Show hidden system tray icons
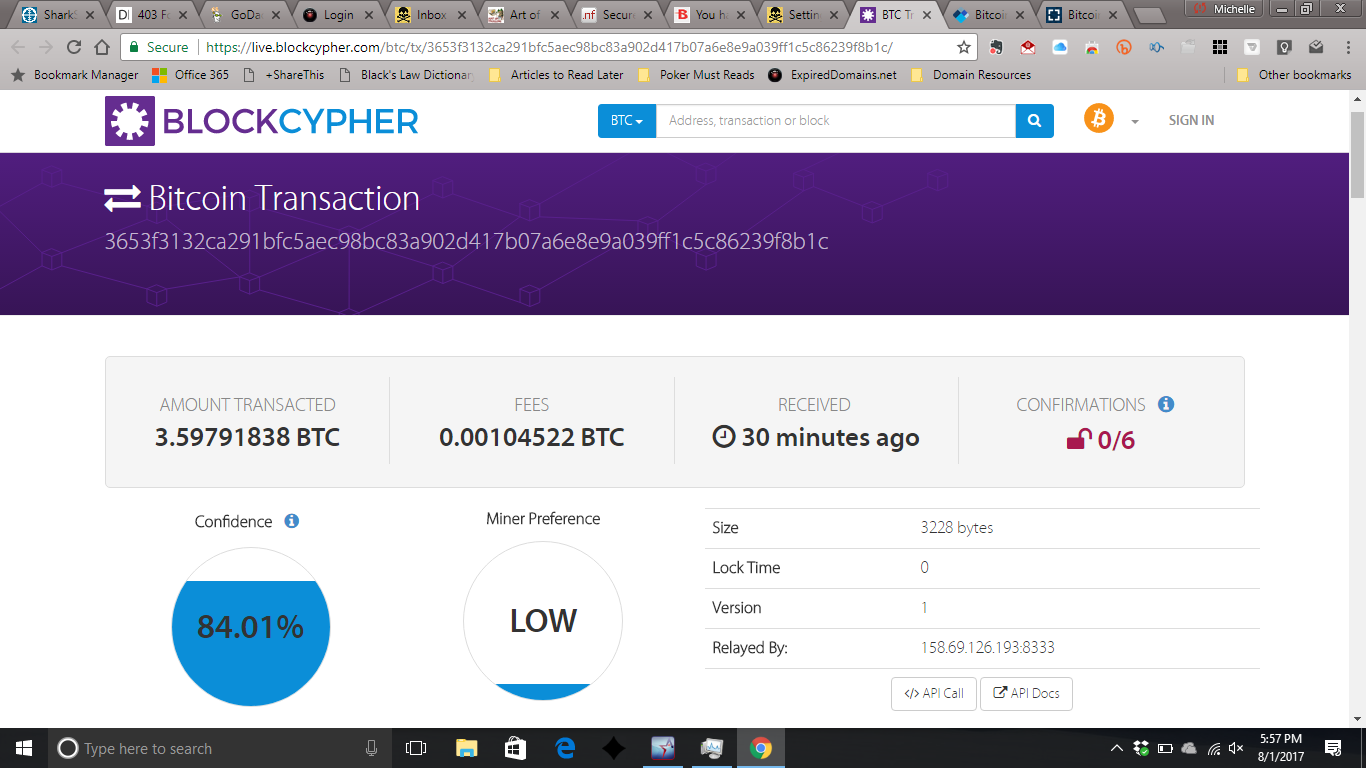 click(1117, 748)
